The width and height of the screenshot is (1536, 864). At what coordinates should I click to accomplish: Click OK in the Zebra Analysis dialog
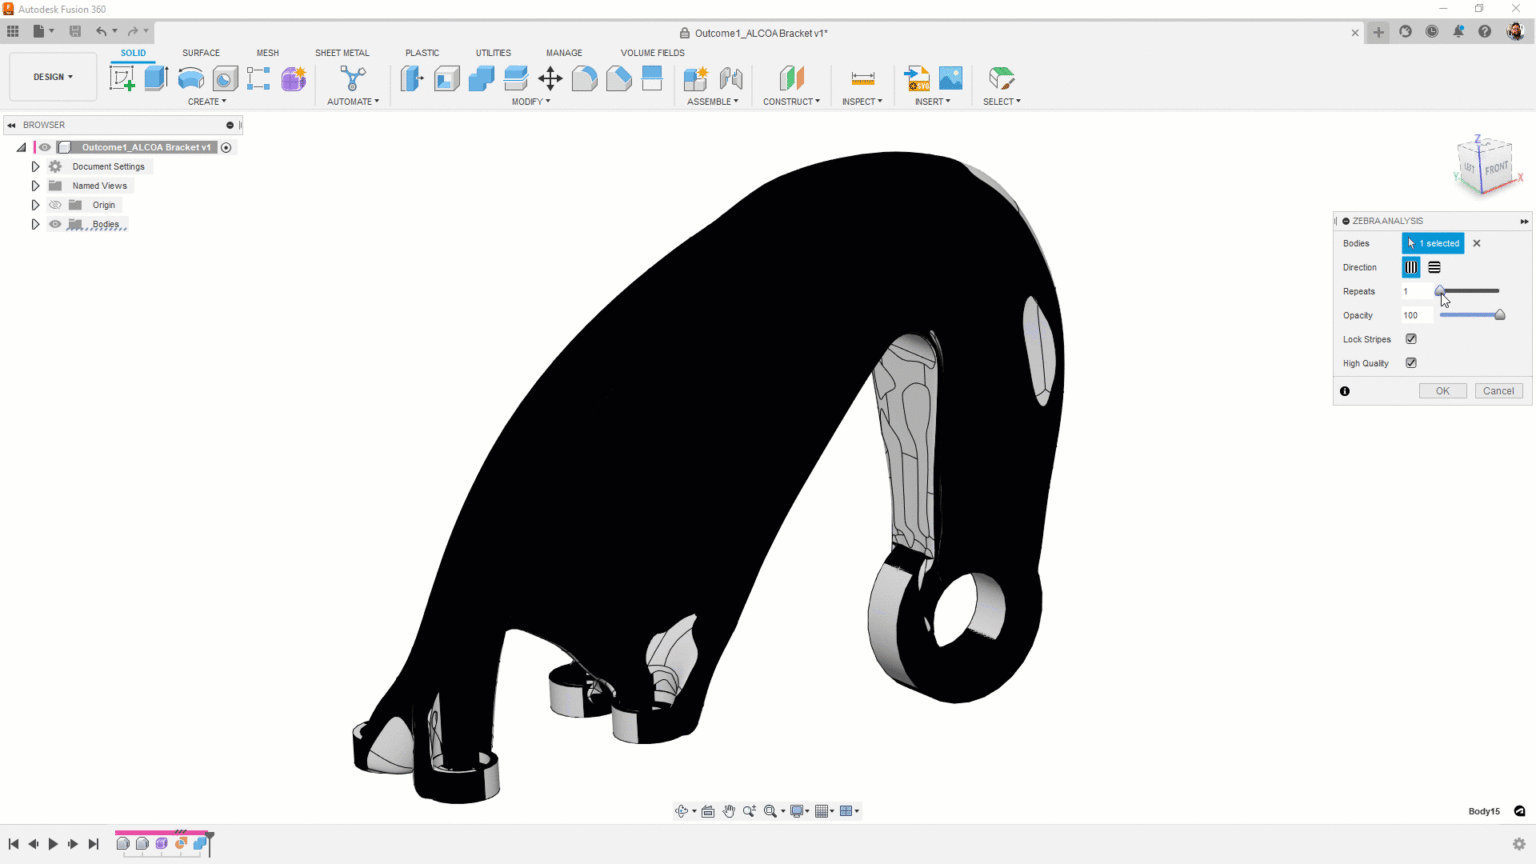1443,390
